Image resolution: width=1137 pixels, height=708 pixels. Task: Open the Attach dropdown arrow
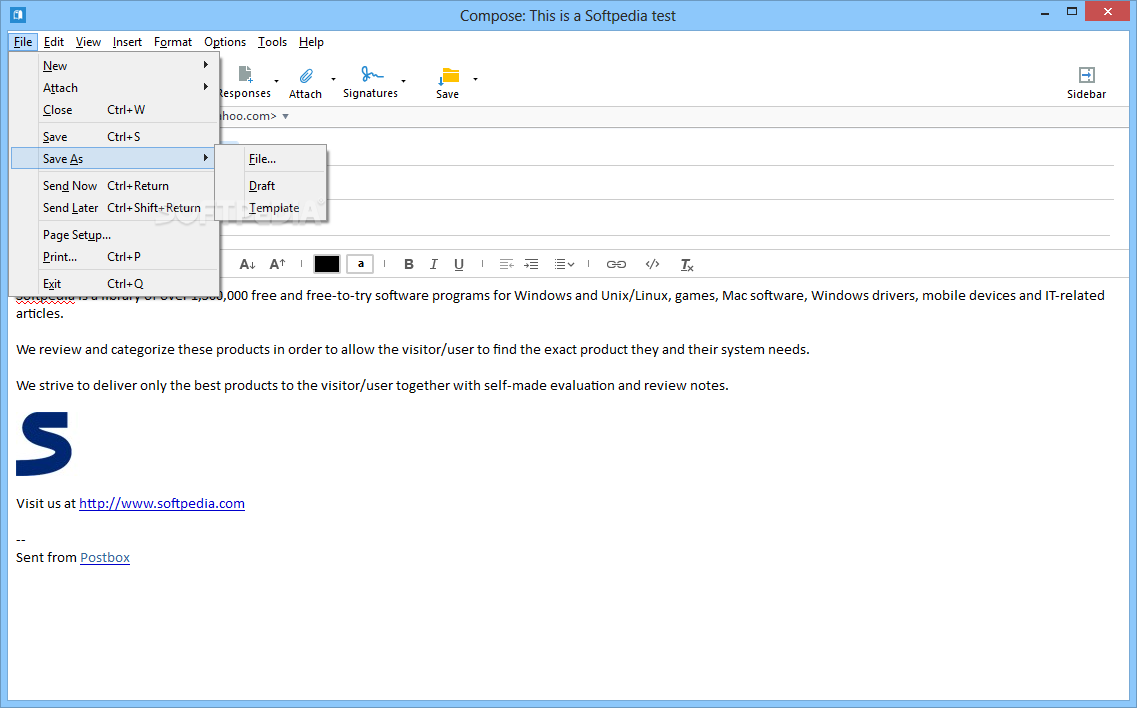coord(334,79)
